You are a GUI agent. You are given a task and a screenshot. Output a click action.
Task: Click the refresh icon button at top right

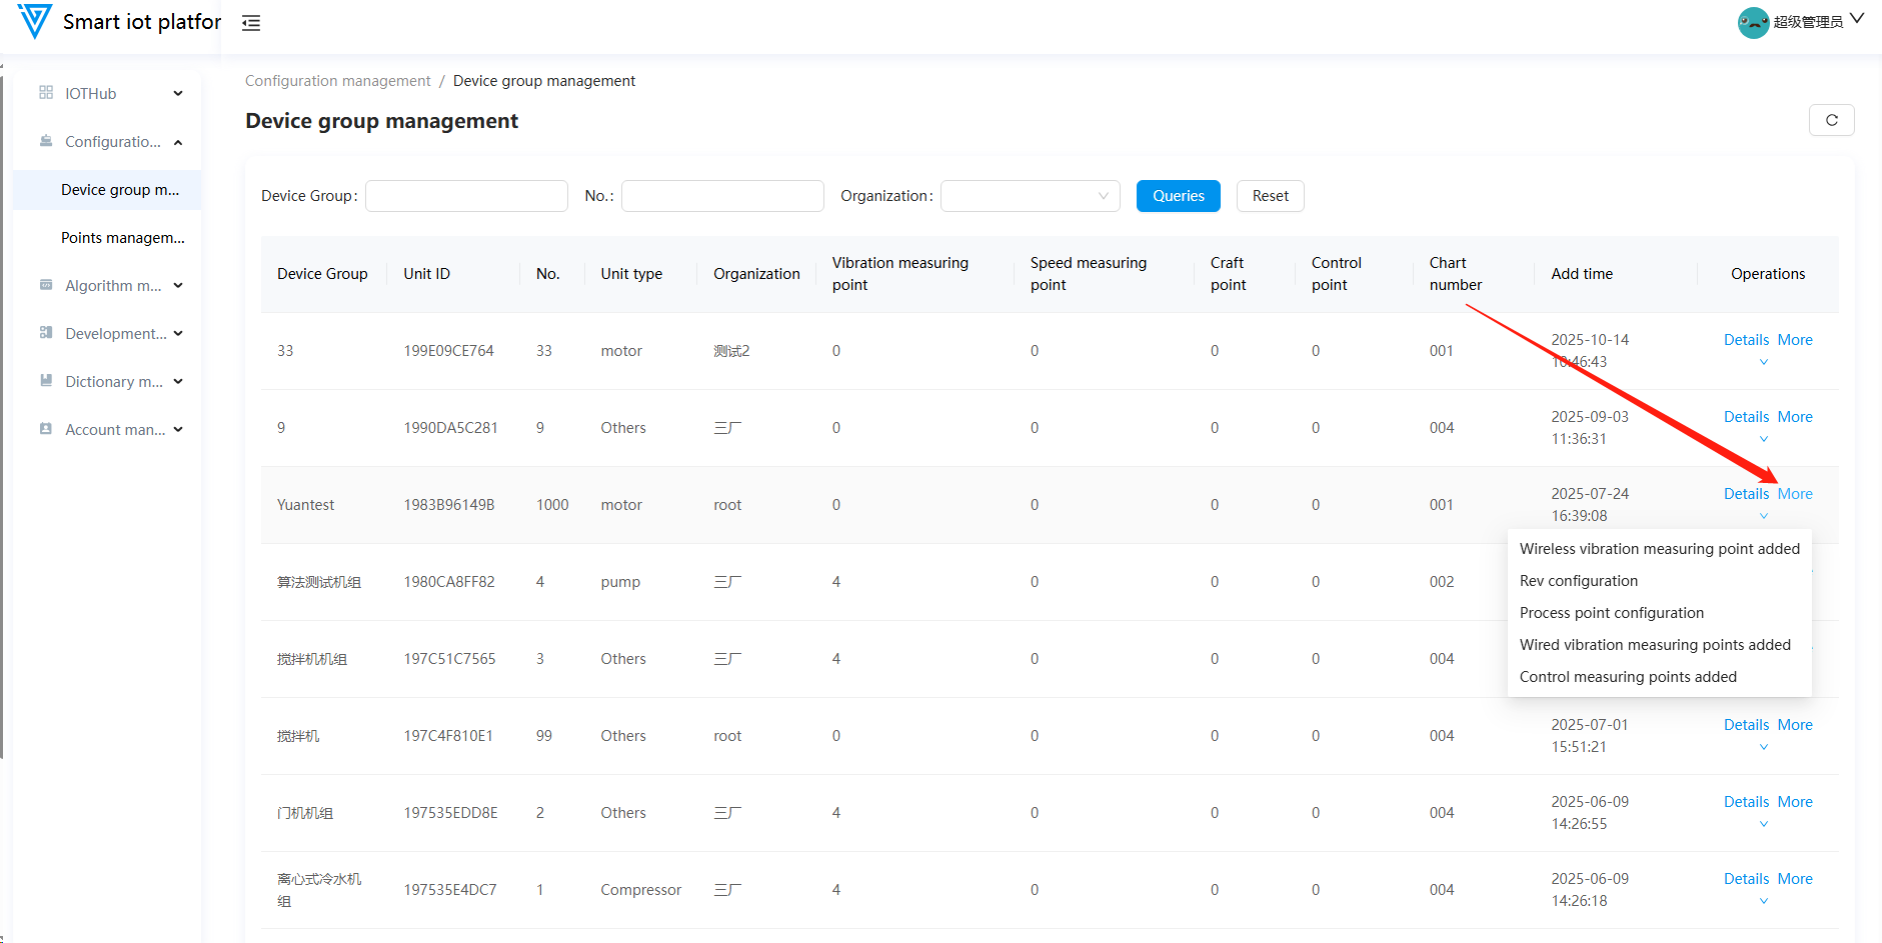[1831, 120]
